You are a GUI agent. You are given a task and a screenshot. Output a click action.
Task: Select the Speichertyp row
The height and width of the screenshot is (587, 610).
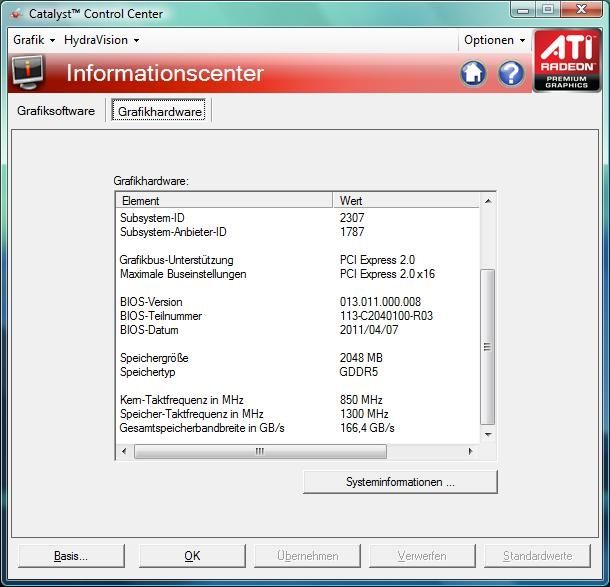298,372
